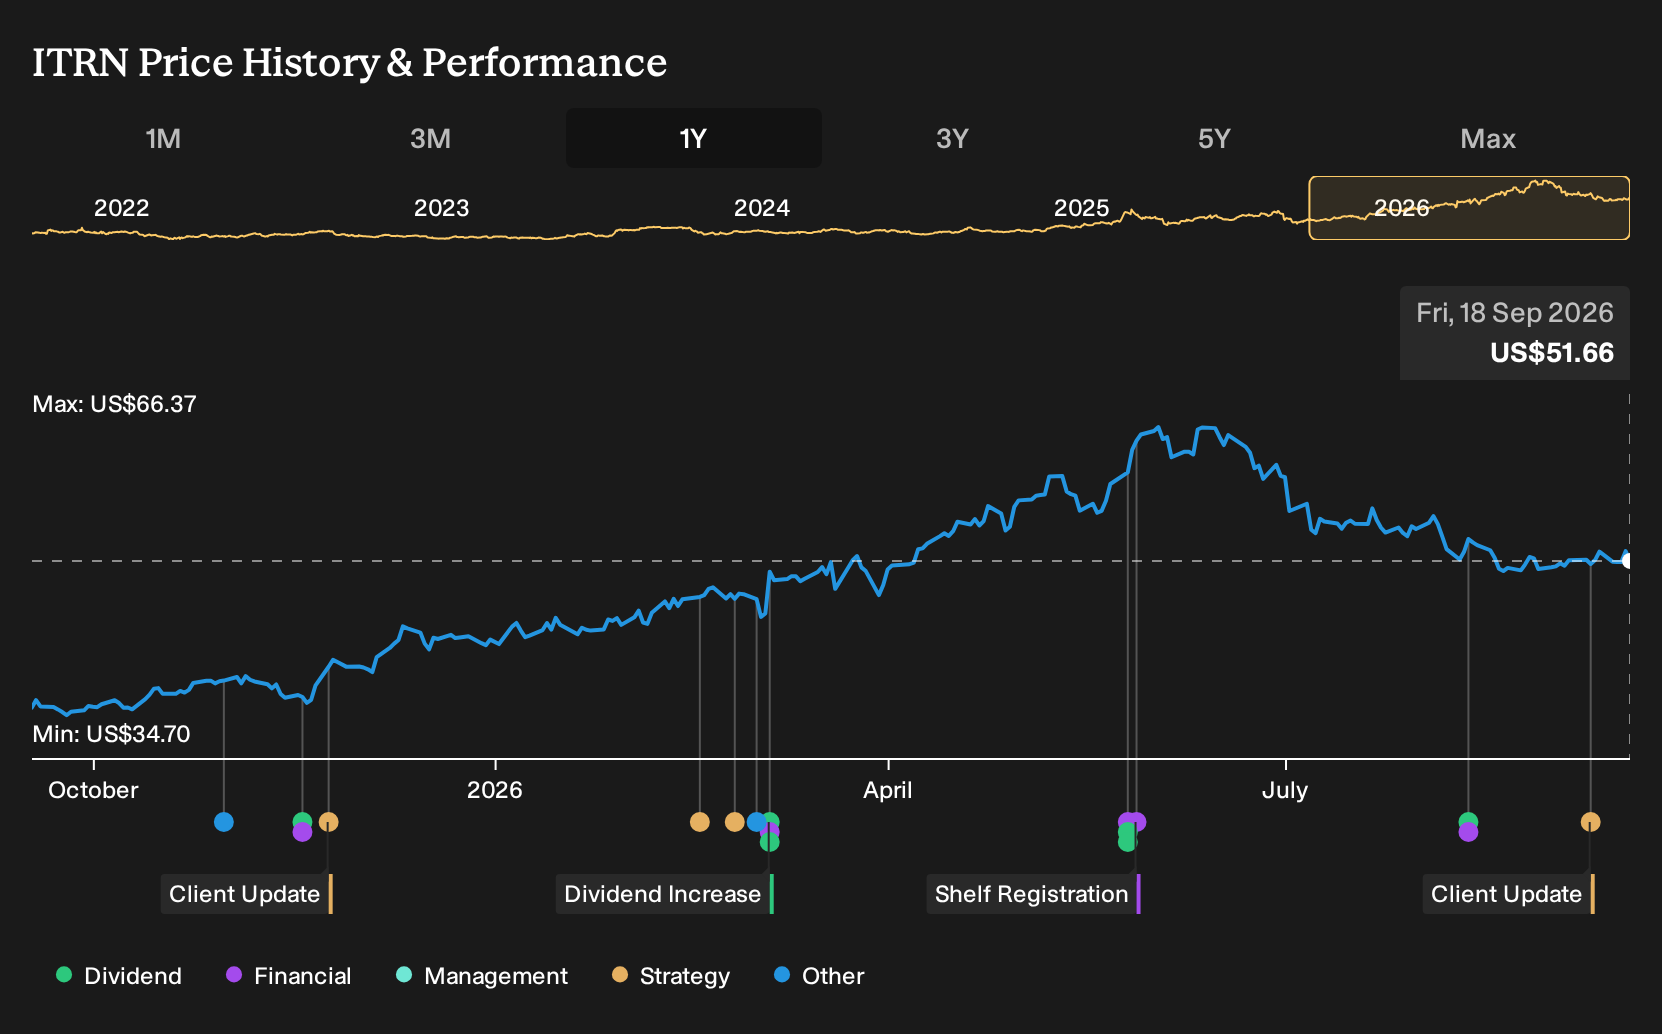Toggle Other events in the legend
Image resolution: width=1662 pixels, height=1034 pixels.
(819, 976)
